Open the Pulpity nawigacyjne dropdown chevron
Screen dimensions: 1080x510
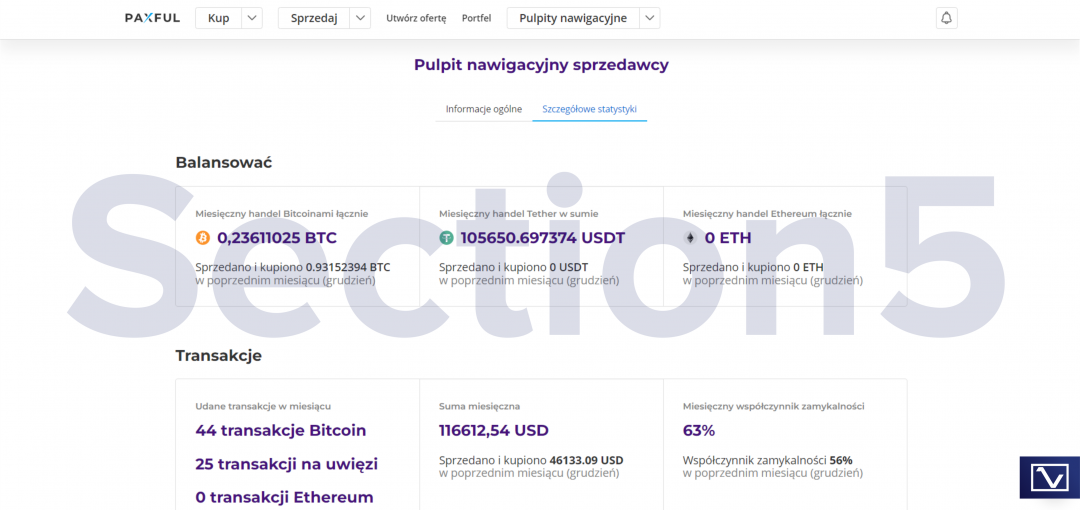click(x=650, y=18)
